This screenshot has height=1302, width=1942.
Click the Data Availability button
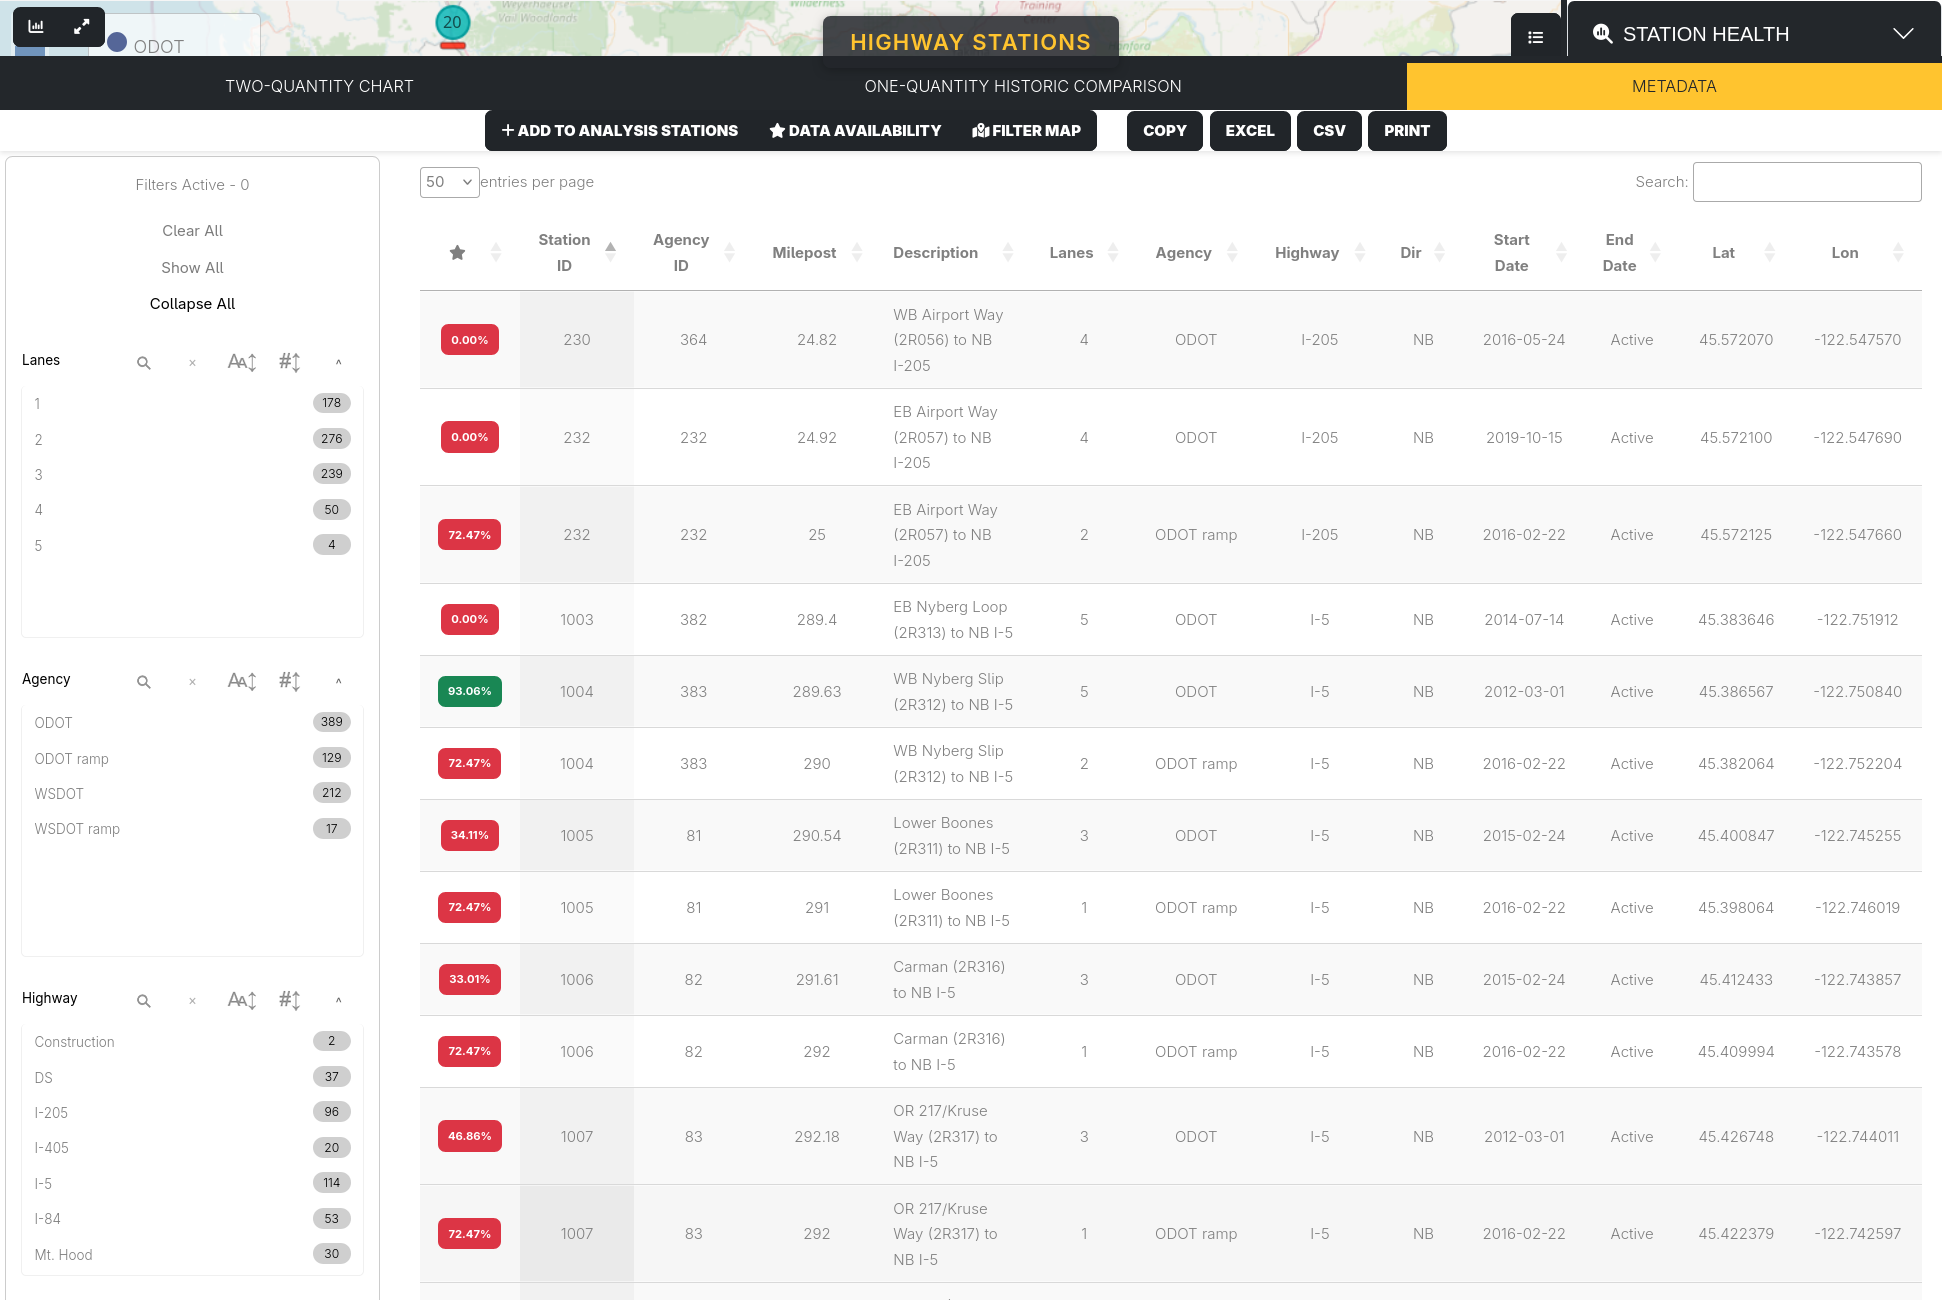[855, 131]
